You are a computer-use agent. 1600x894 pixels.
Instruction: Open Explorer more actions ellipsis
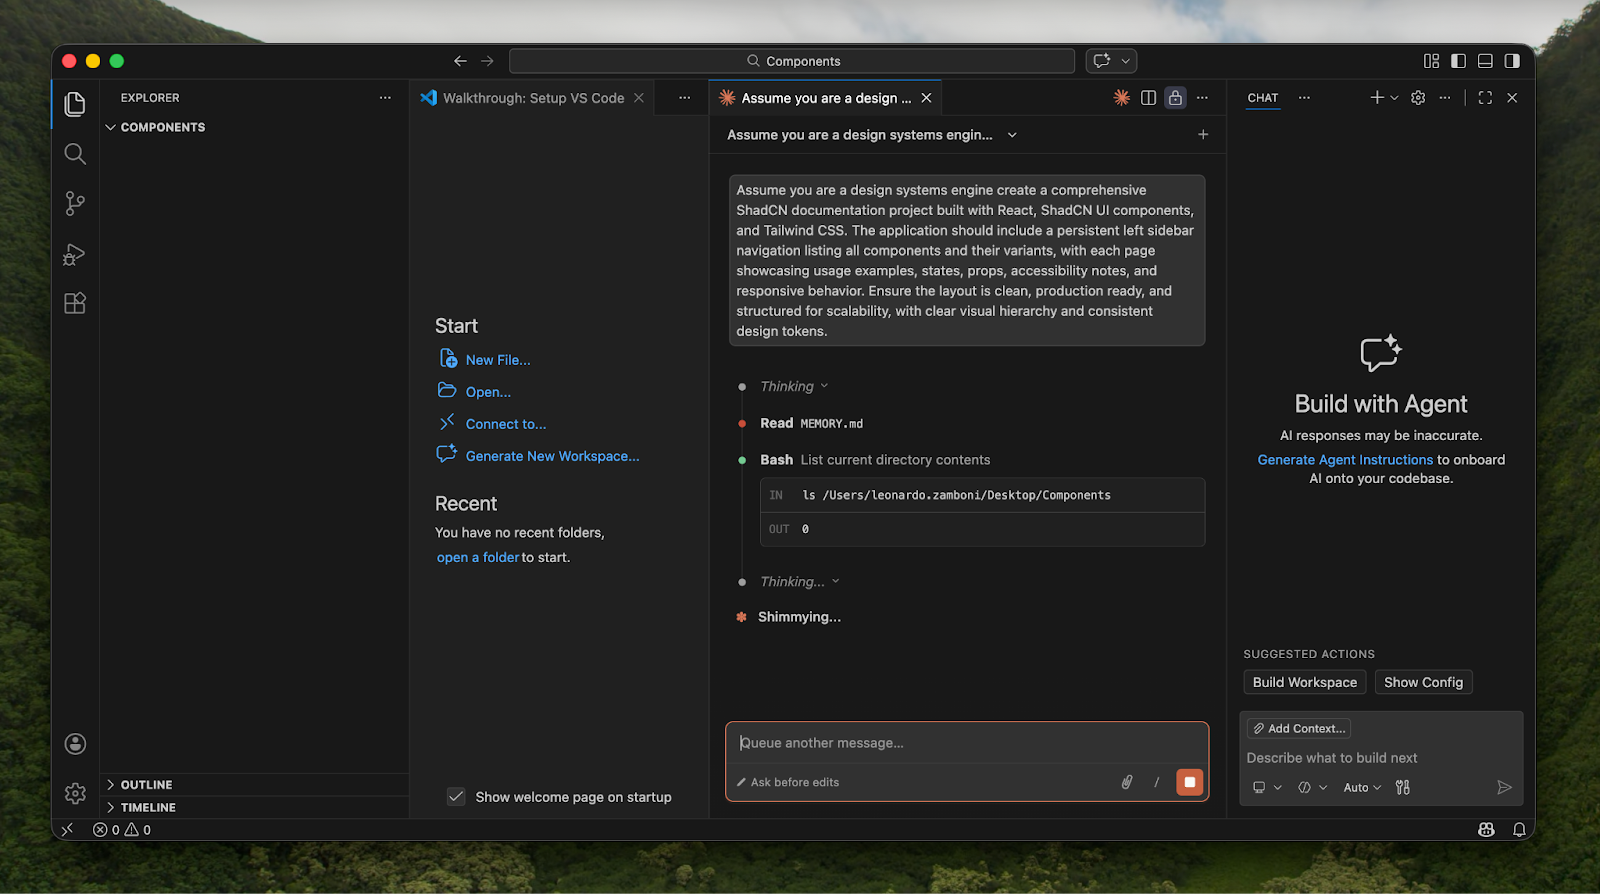[385, 97]
